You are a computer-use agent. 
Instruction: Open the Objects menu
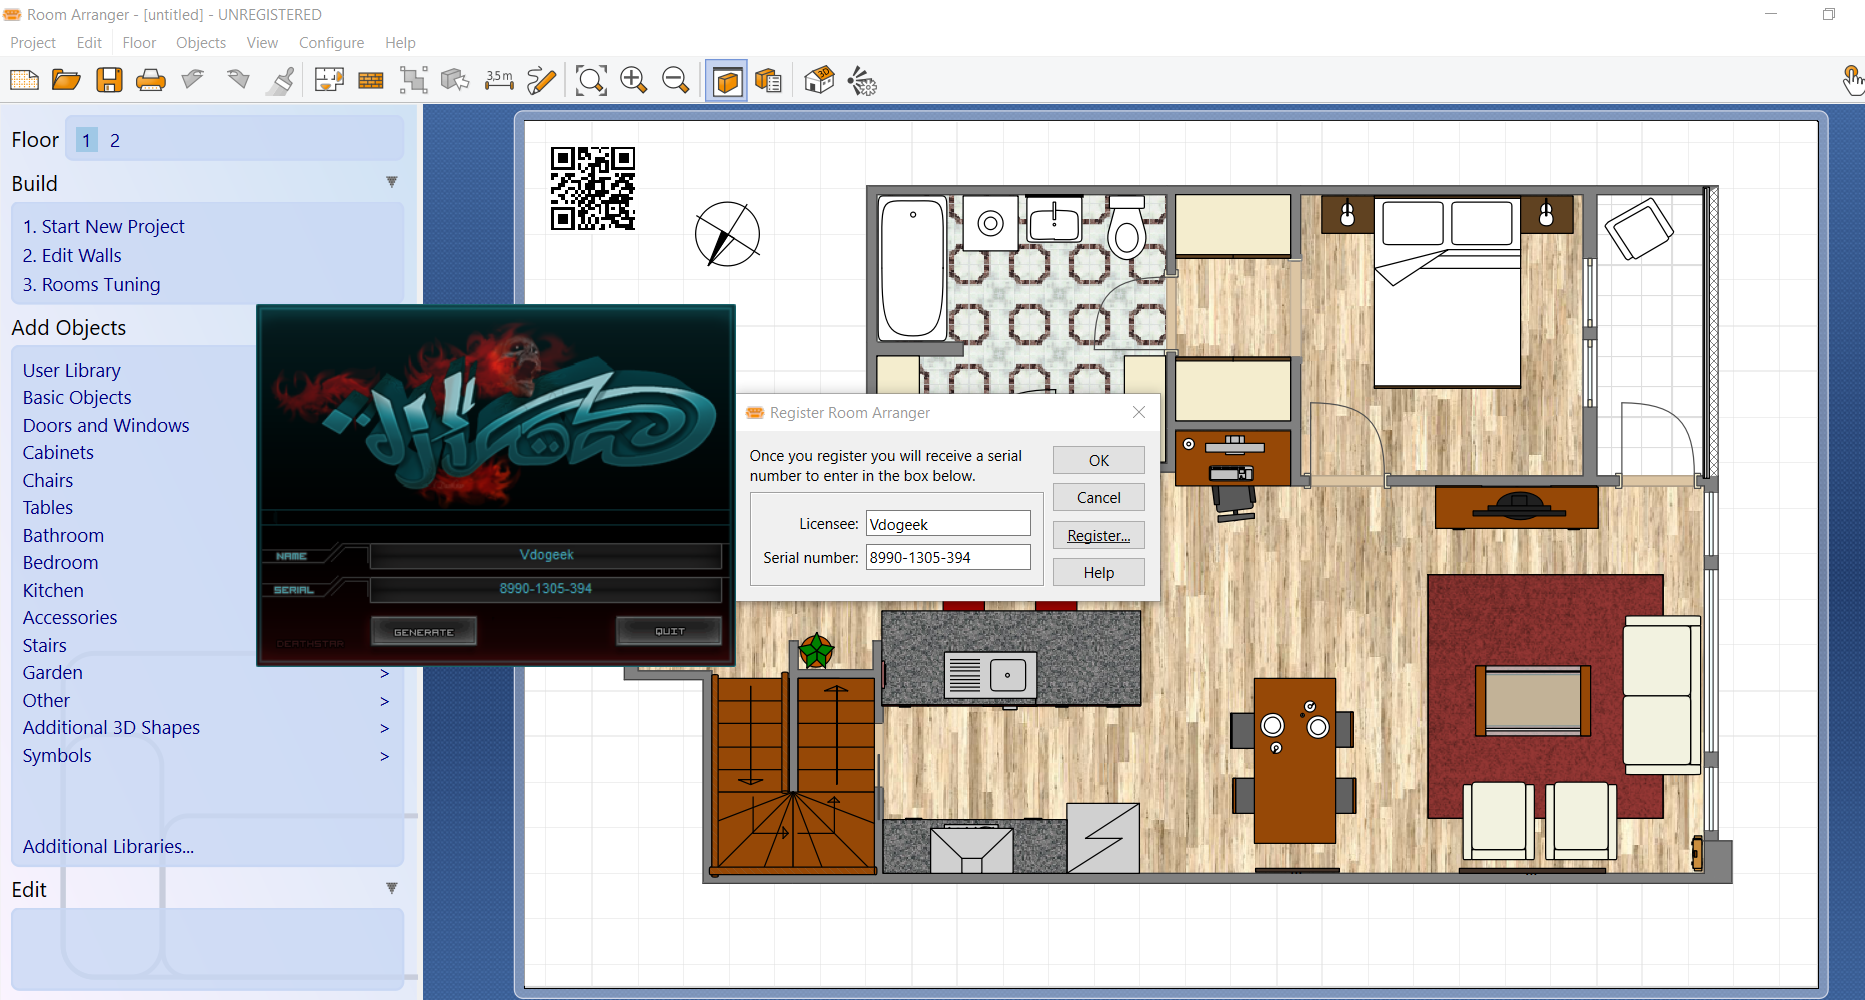click(x=200, y=43)
